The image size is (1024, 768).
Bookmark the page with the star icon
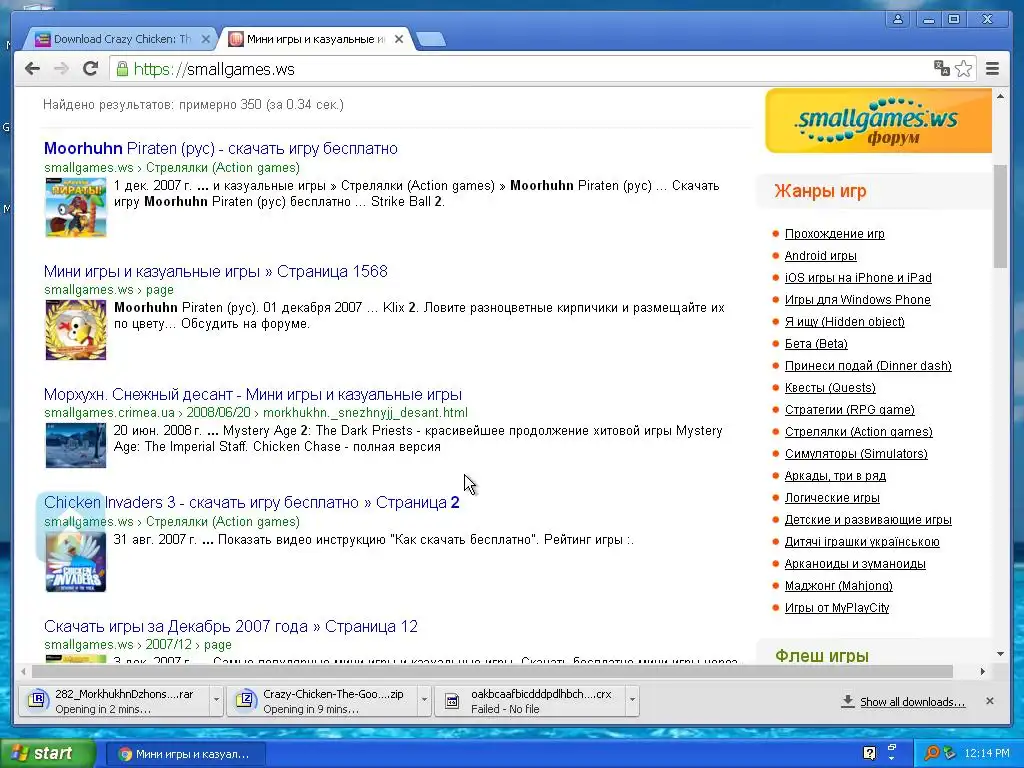(x=963, y=69)
